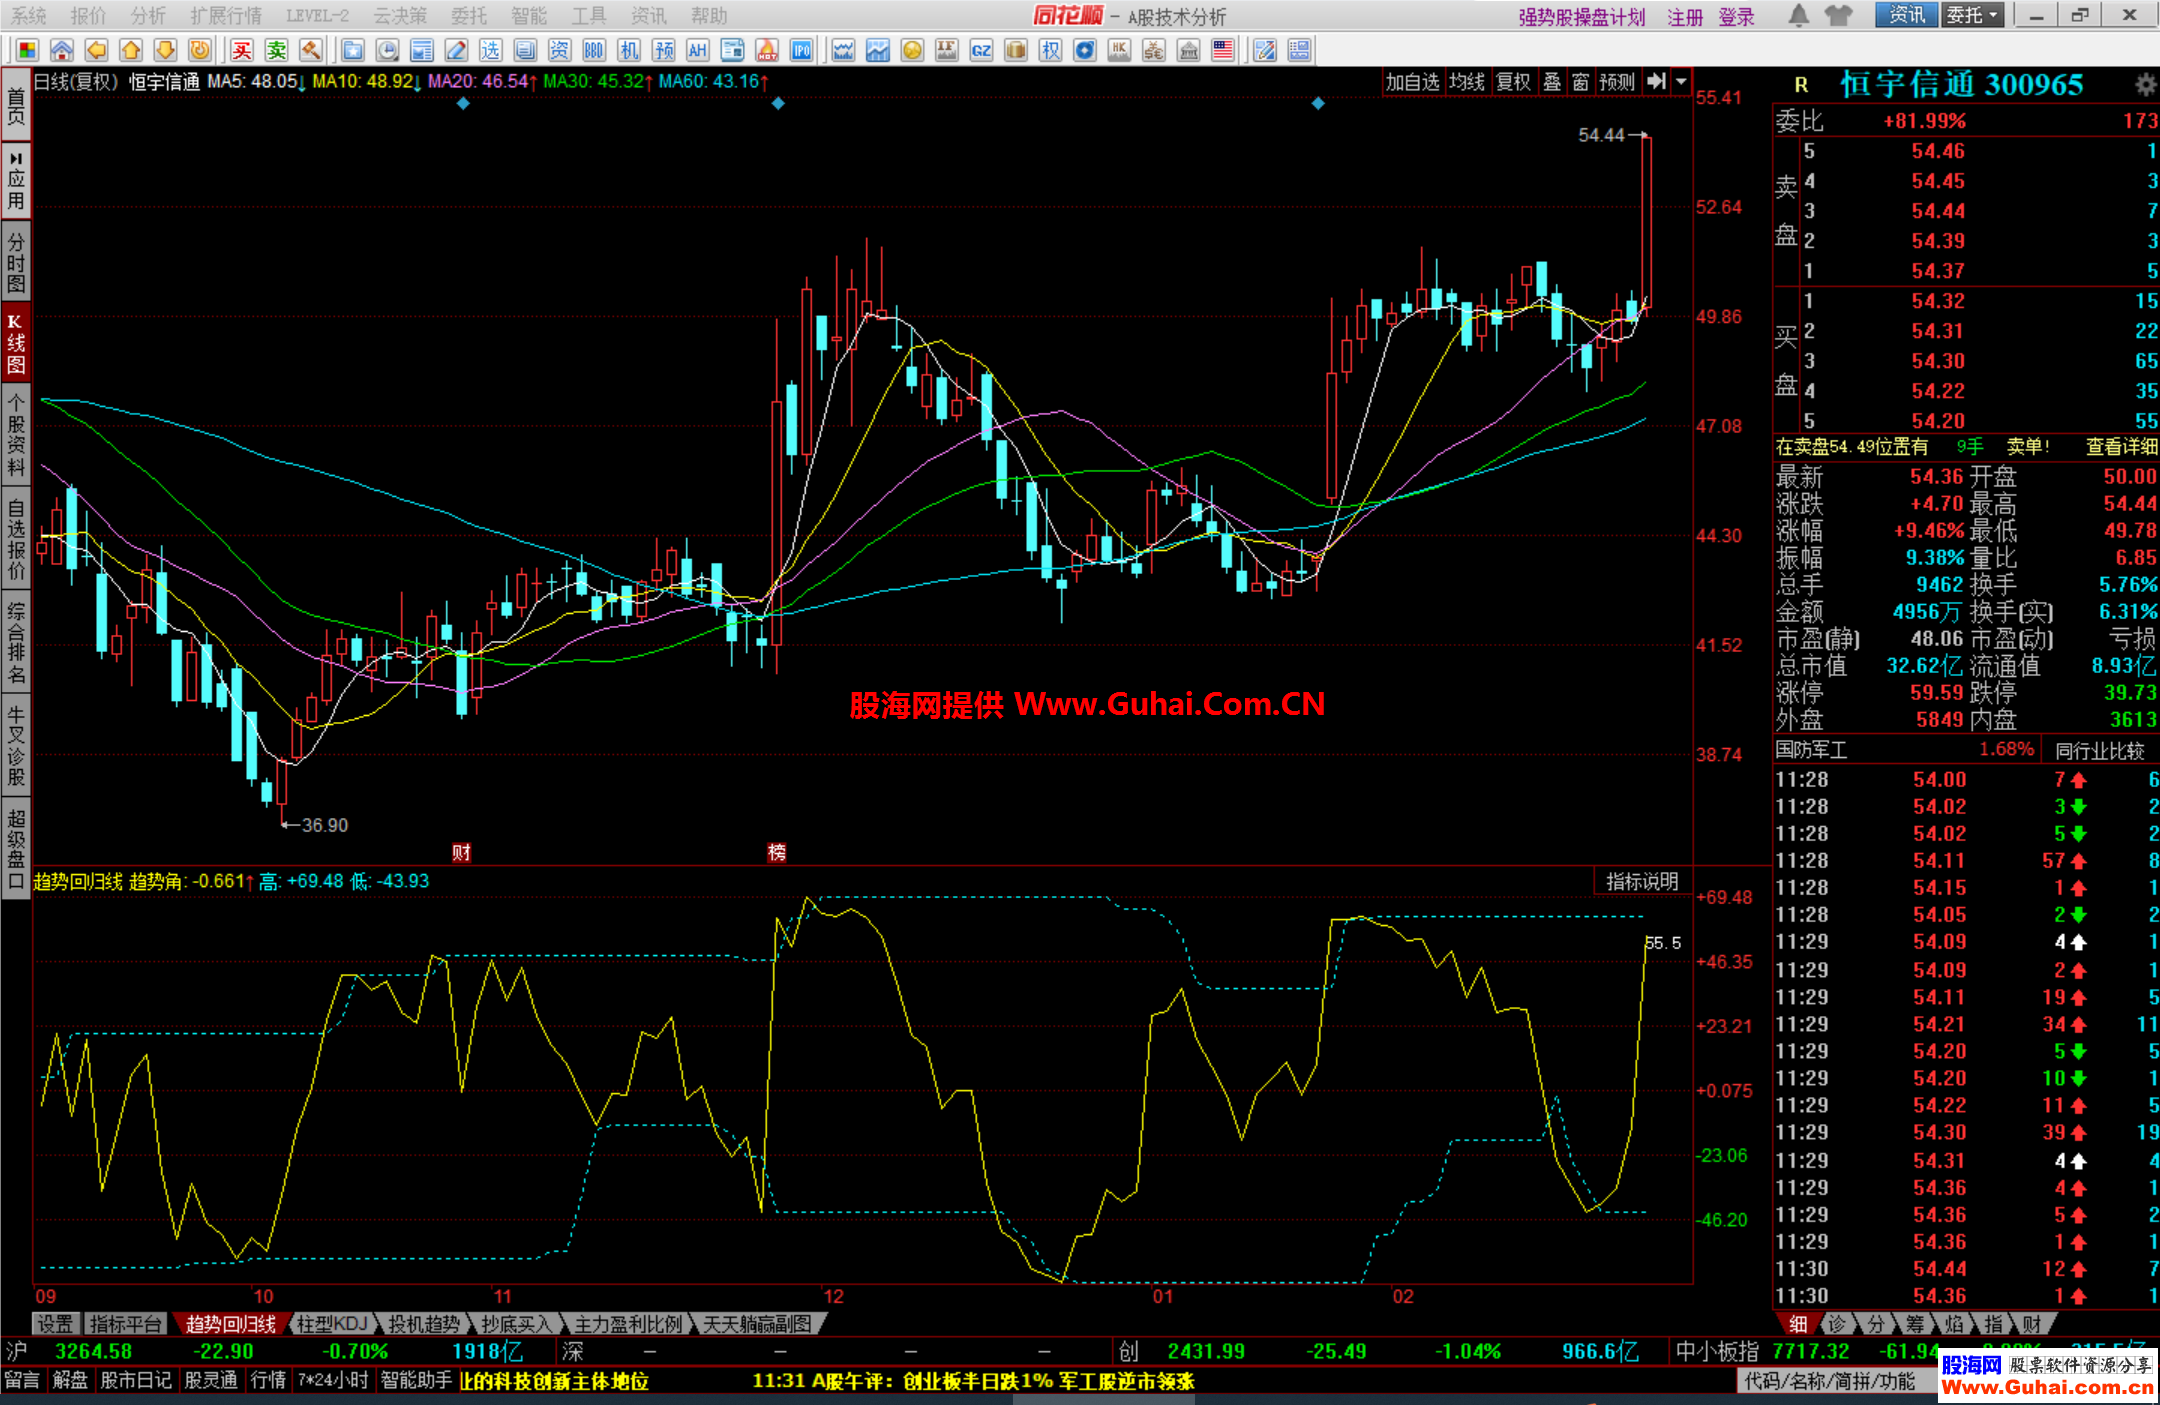The image size is (2160, 1405).
Task: Click the 财 marker on chart timeline
Action: tap(462, 852)
